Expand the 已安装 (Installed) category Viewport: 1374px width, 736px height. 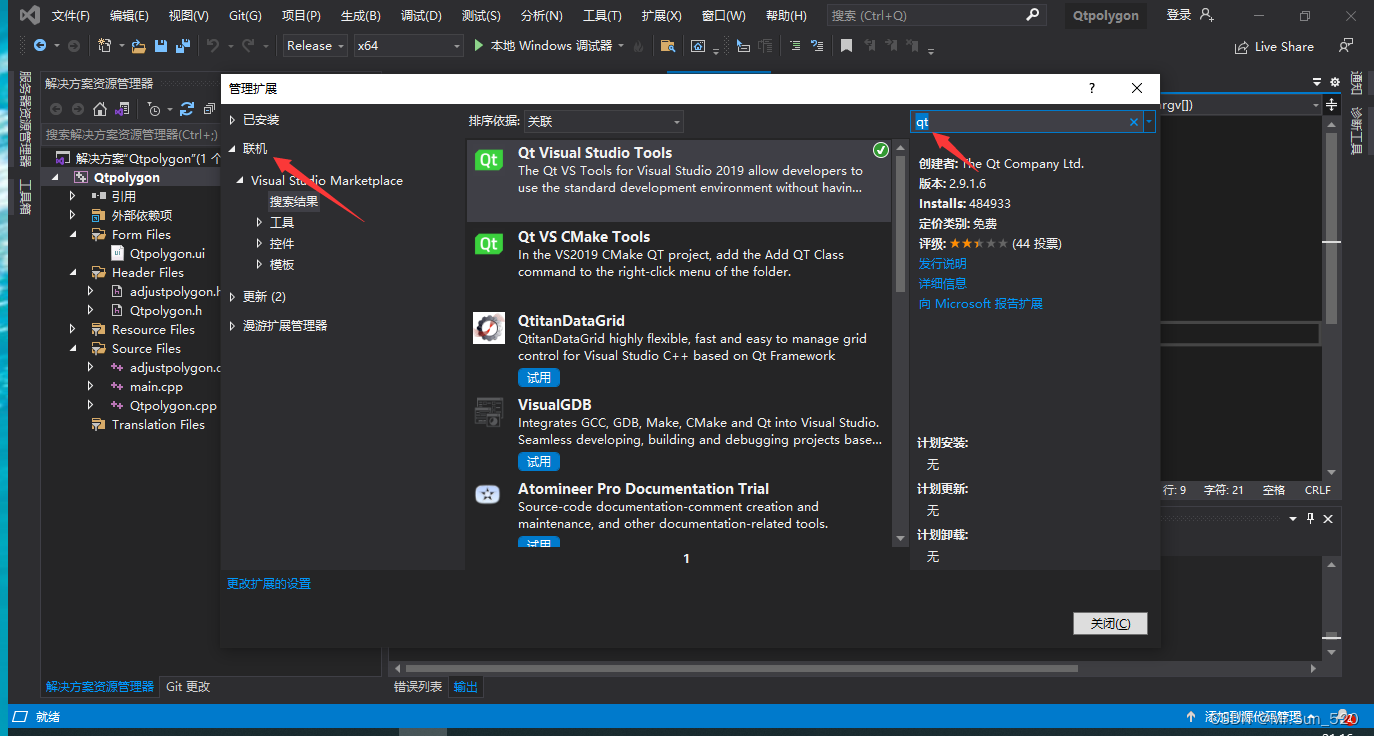(233, 120)
